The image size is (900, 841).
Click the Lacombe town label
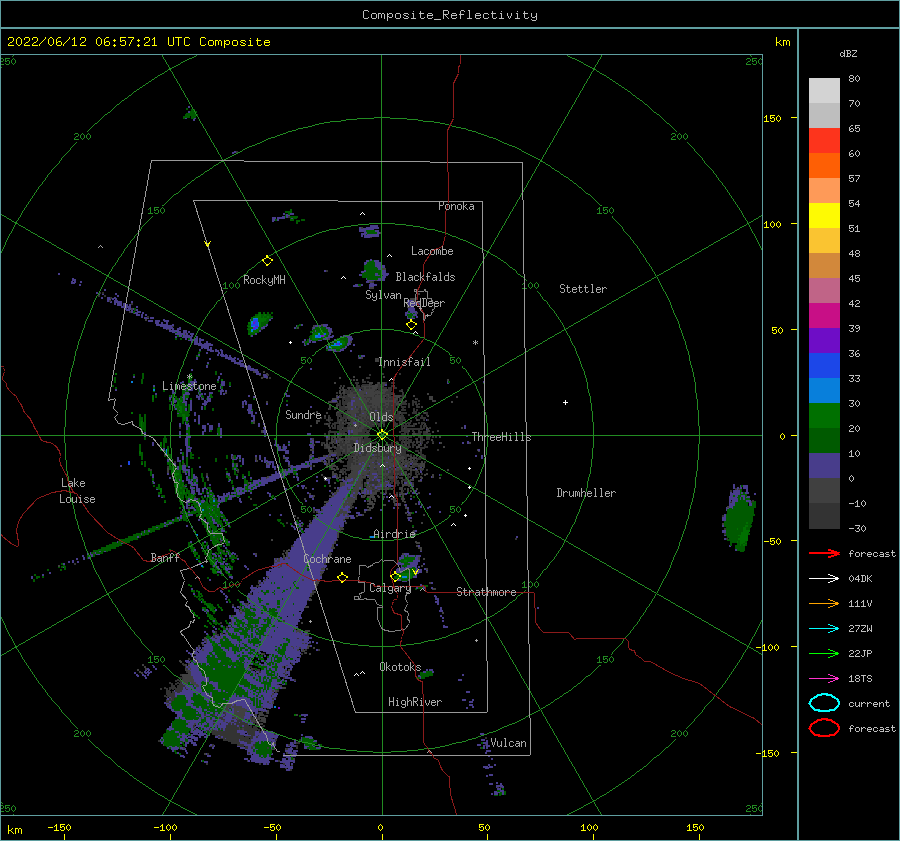(432, 251)
